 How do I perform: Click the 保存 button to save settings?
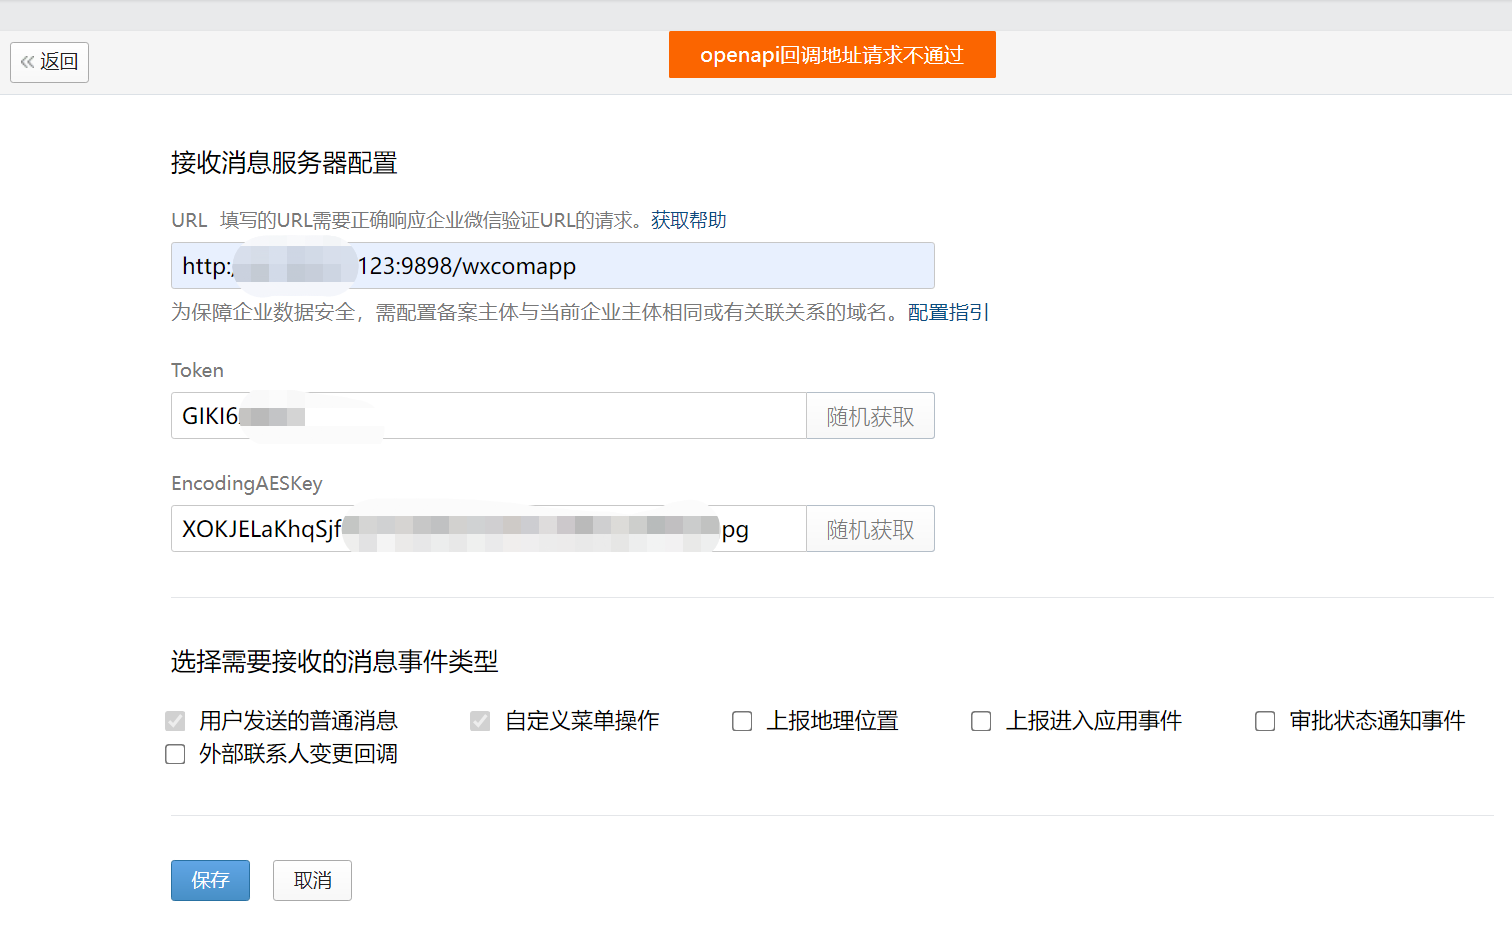(x=210, y=880)
